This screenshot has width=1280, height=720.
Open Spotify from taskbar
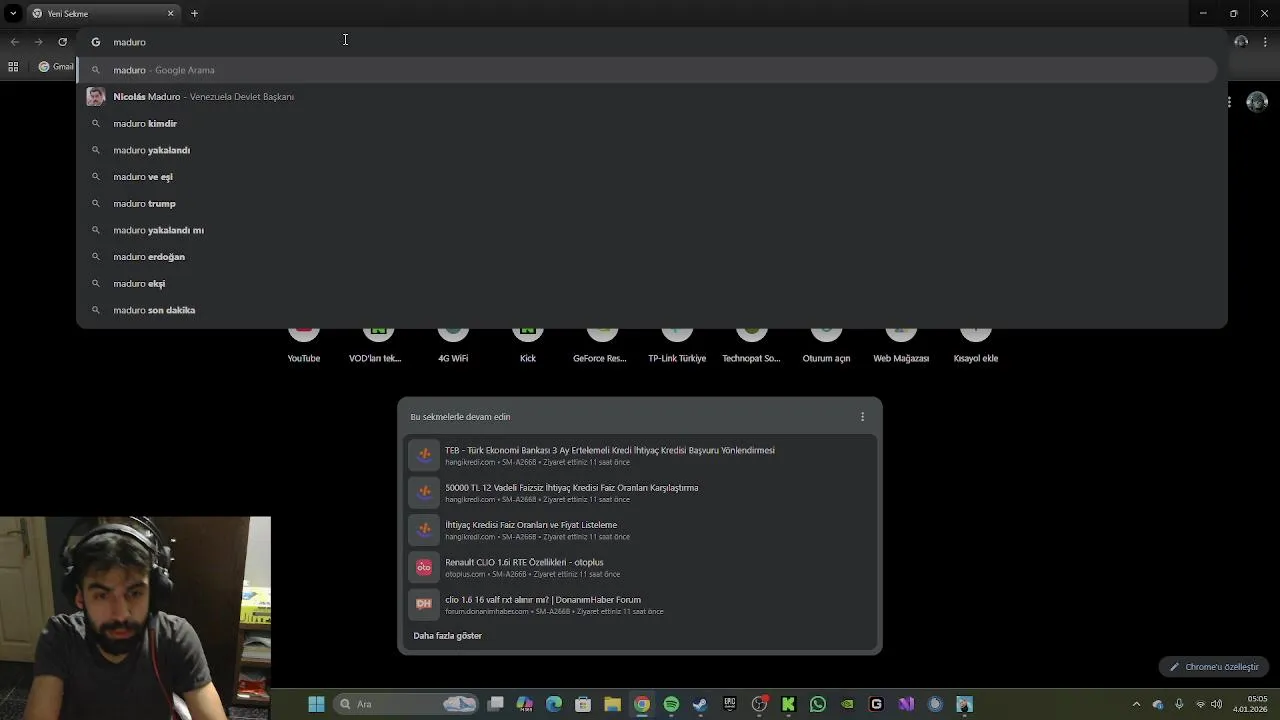671,704
